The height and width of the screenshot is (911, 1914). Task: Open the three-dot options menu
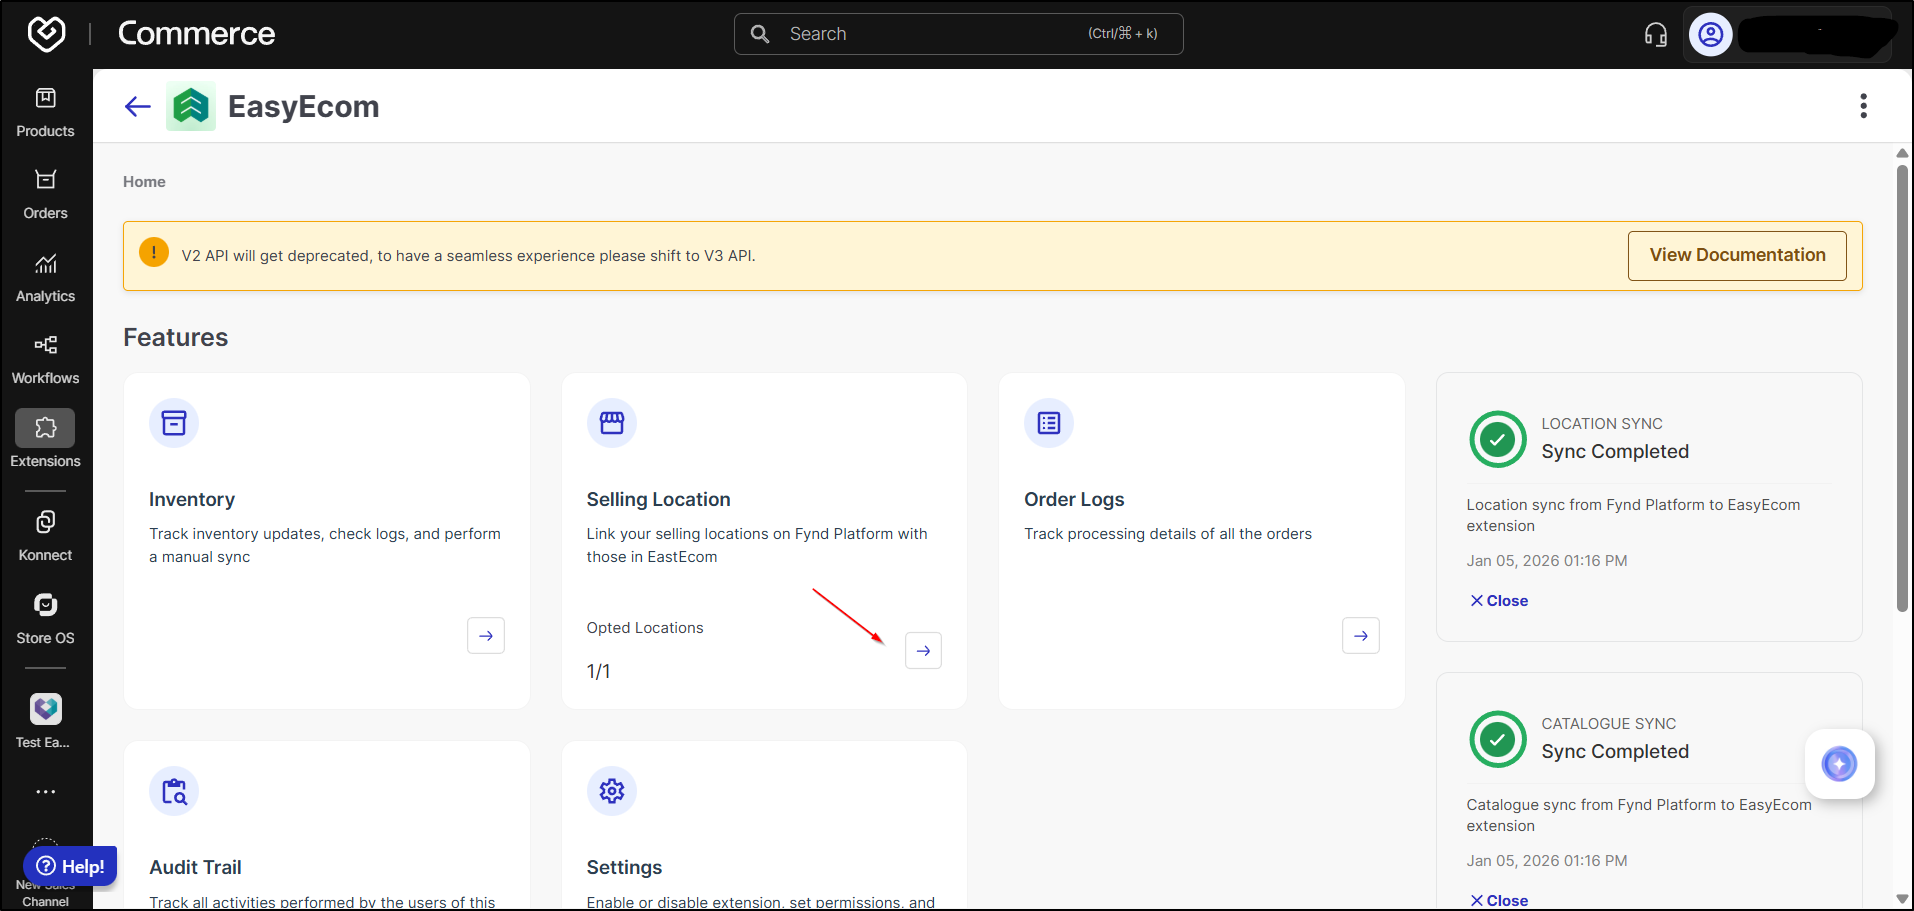pyautogui.click(x=1862, y=106)
